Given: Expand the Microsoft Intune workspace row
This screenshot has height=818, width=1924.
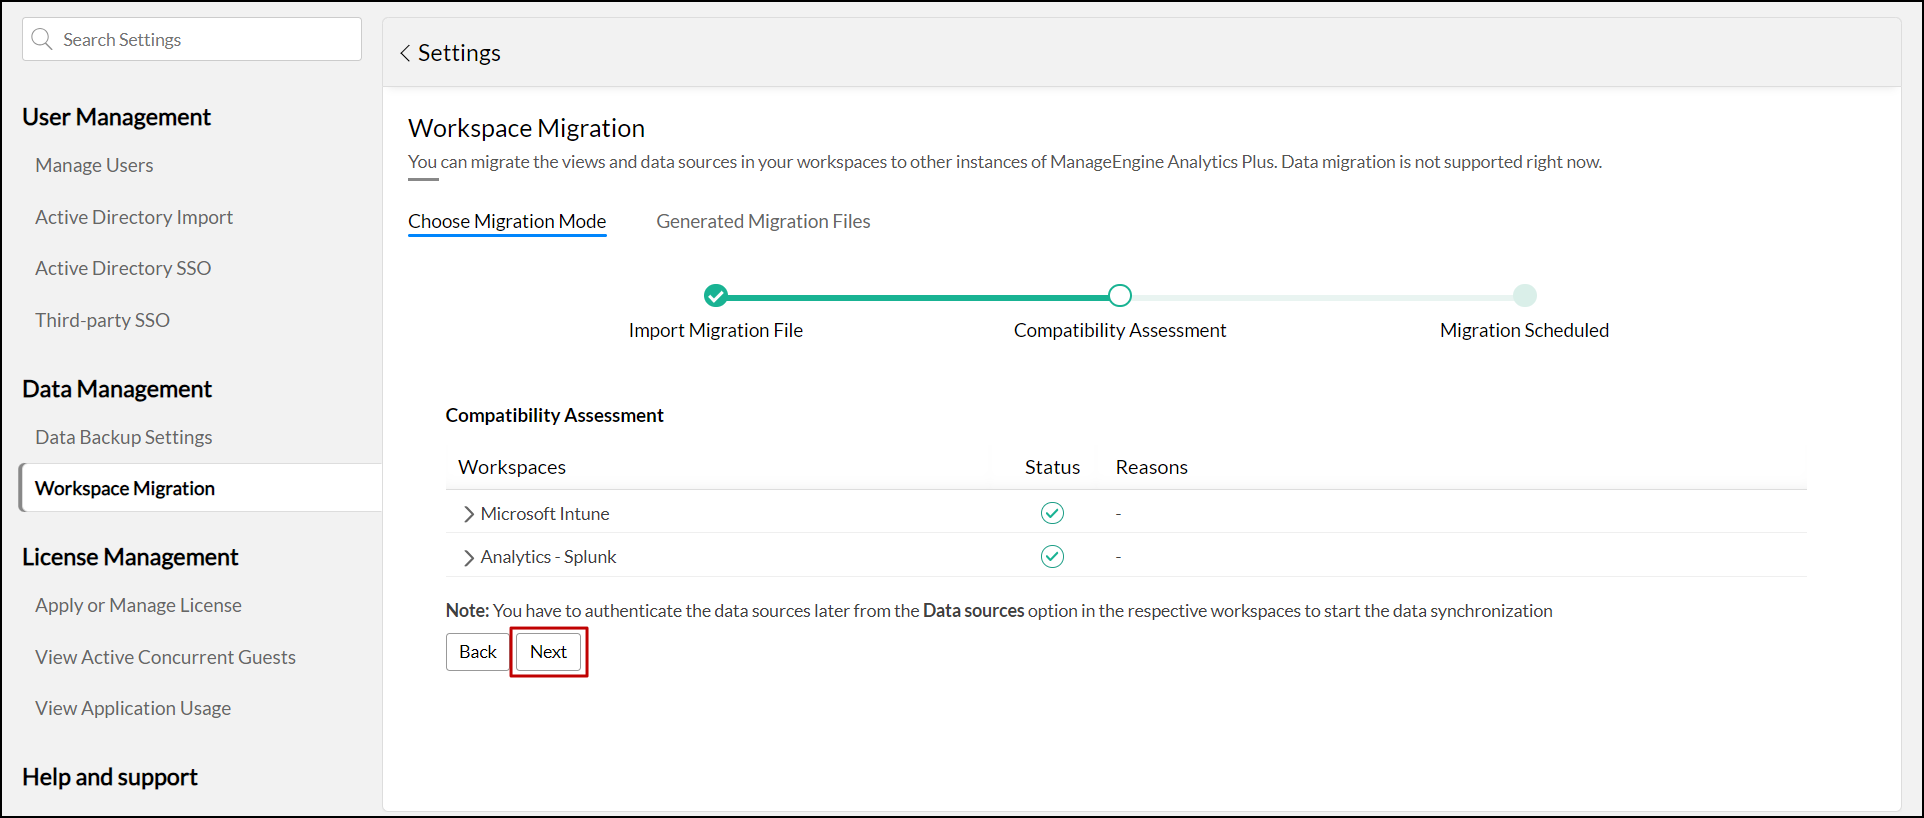Looking at the screenshot, I should [468, 514].
